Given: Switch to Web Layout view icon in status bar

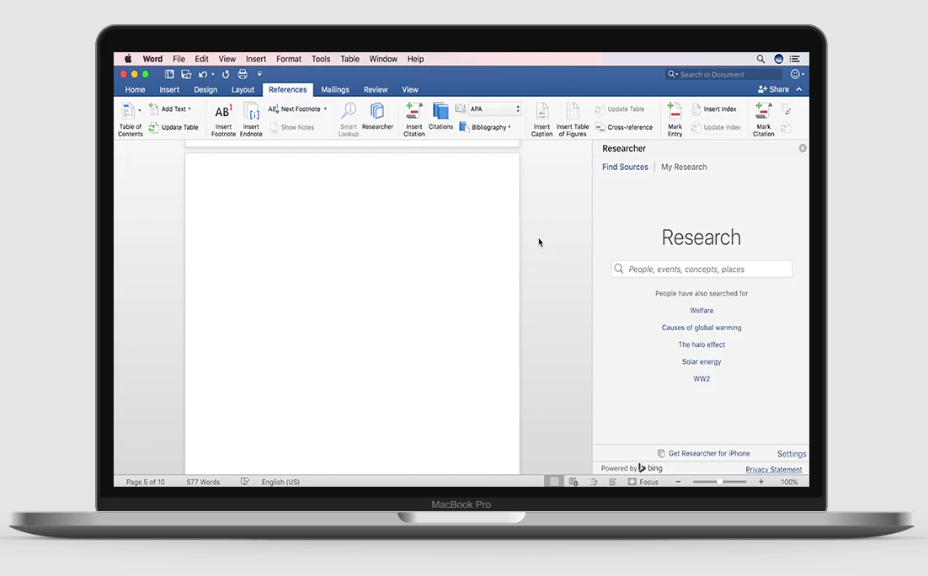Looking at the screenshot, I should click(x=573, y=482).
